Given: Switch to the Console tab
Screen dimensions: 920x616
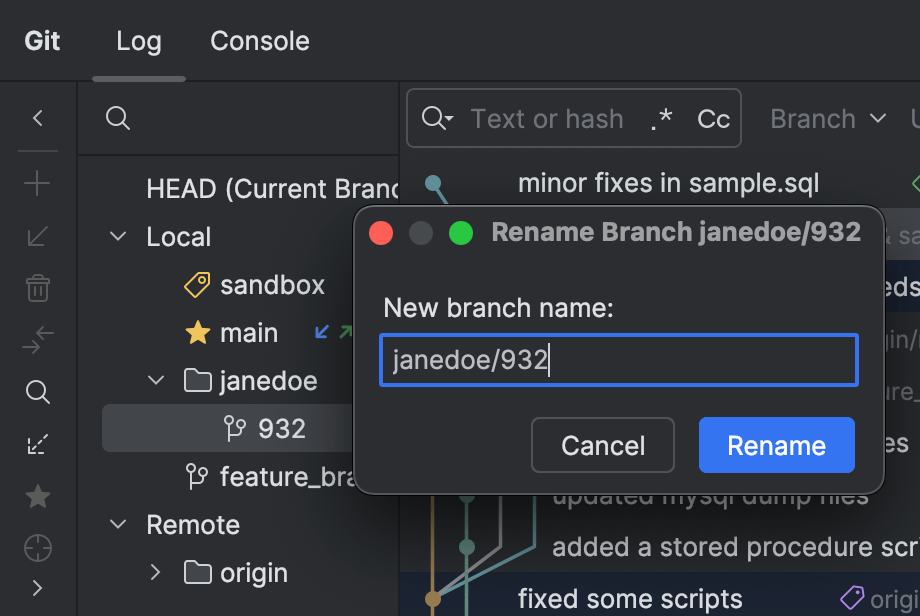Looking at the screenshot, I should click(x=259, y=41).
